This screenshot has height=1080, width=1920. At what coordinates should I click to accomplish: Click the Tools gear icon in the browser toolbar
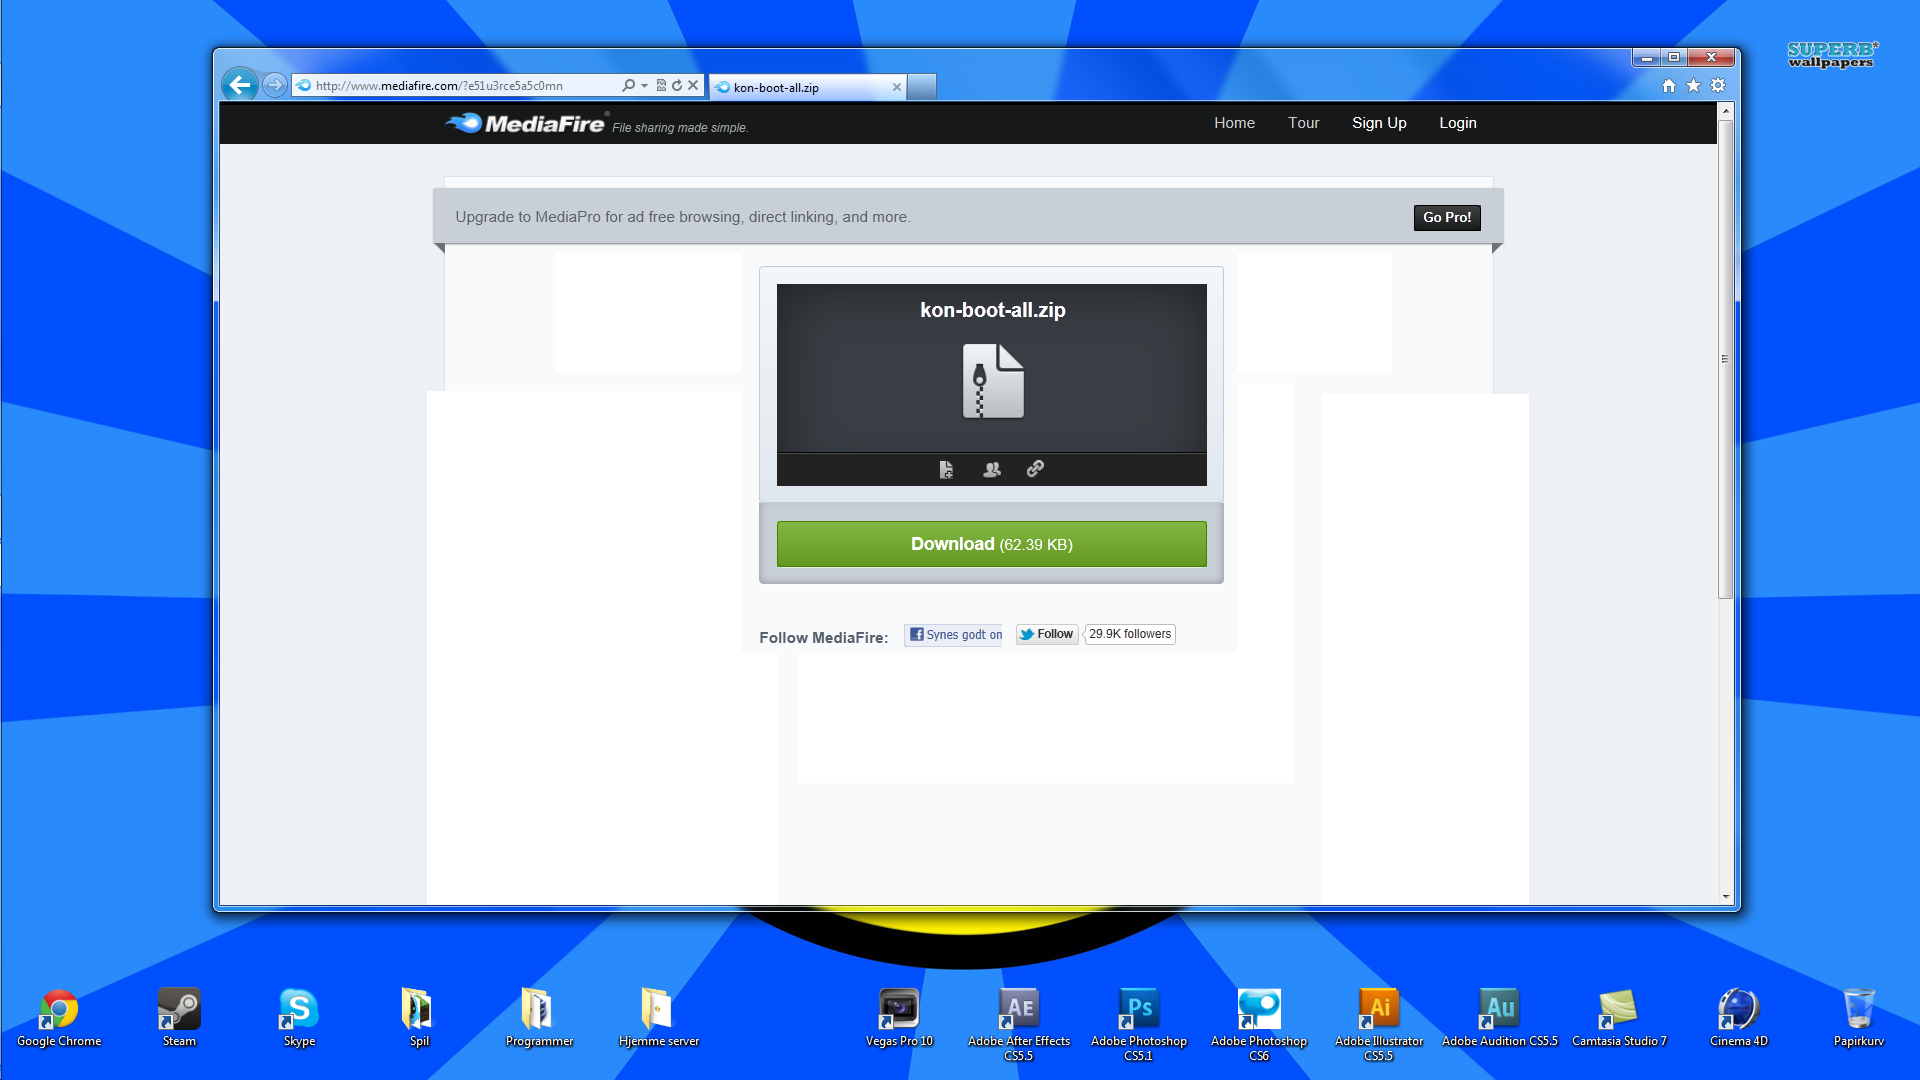[1718, 85]
